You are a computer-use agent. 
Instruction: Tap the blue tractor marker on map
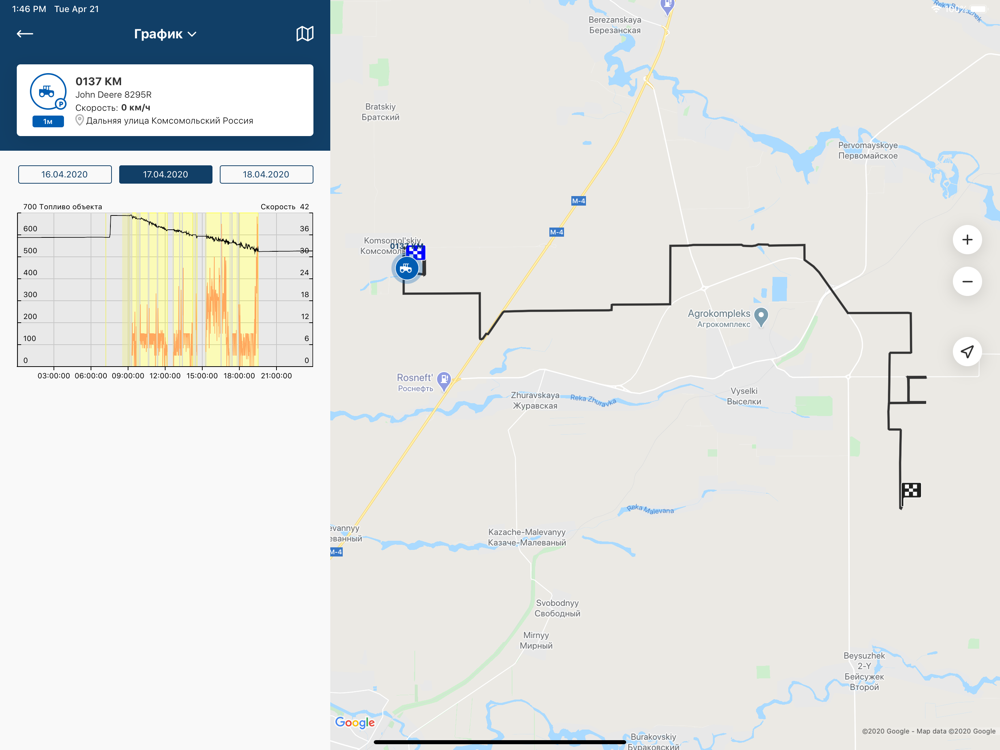pyautogui.click(x=406, y=268)
